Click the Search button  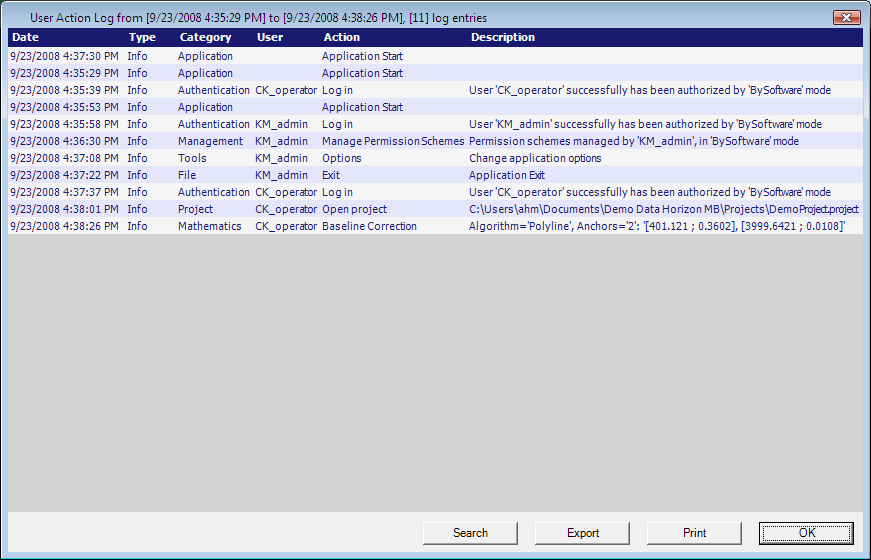tap(470, 533)
